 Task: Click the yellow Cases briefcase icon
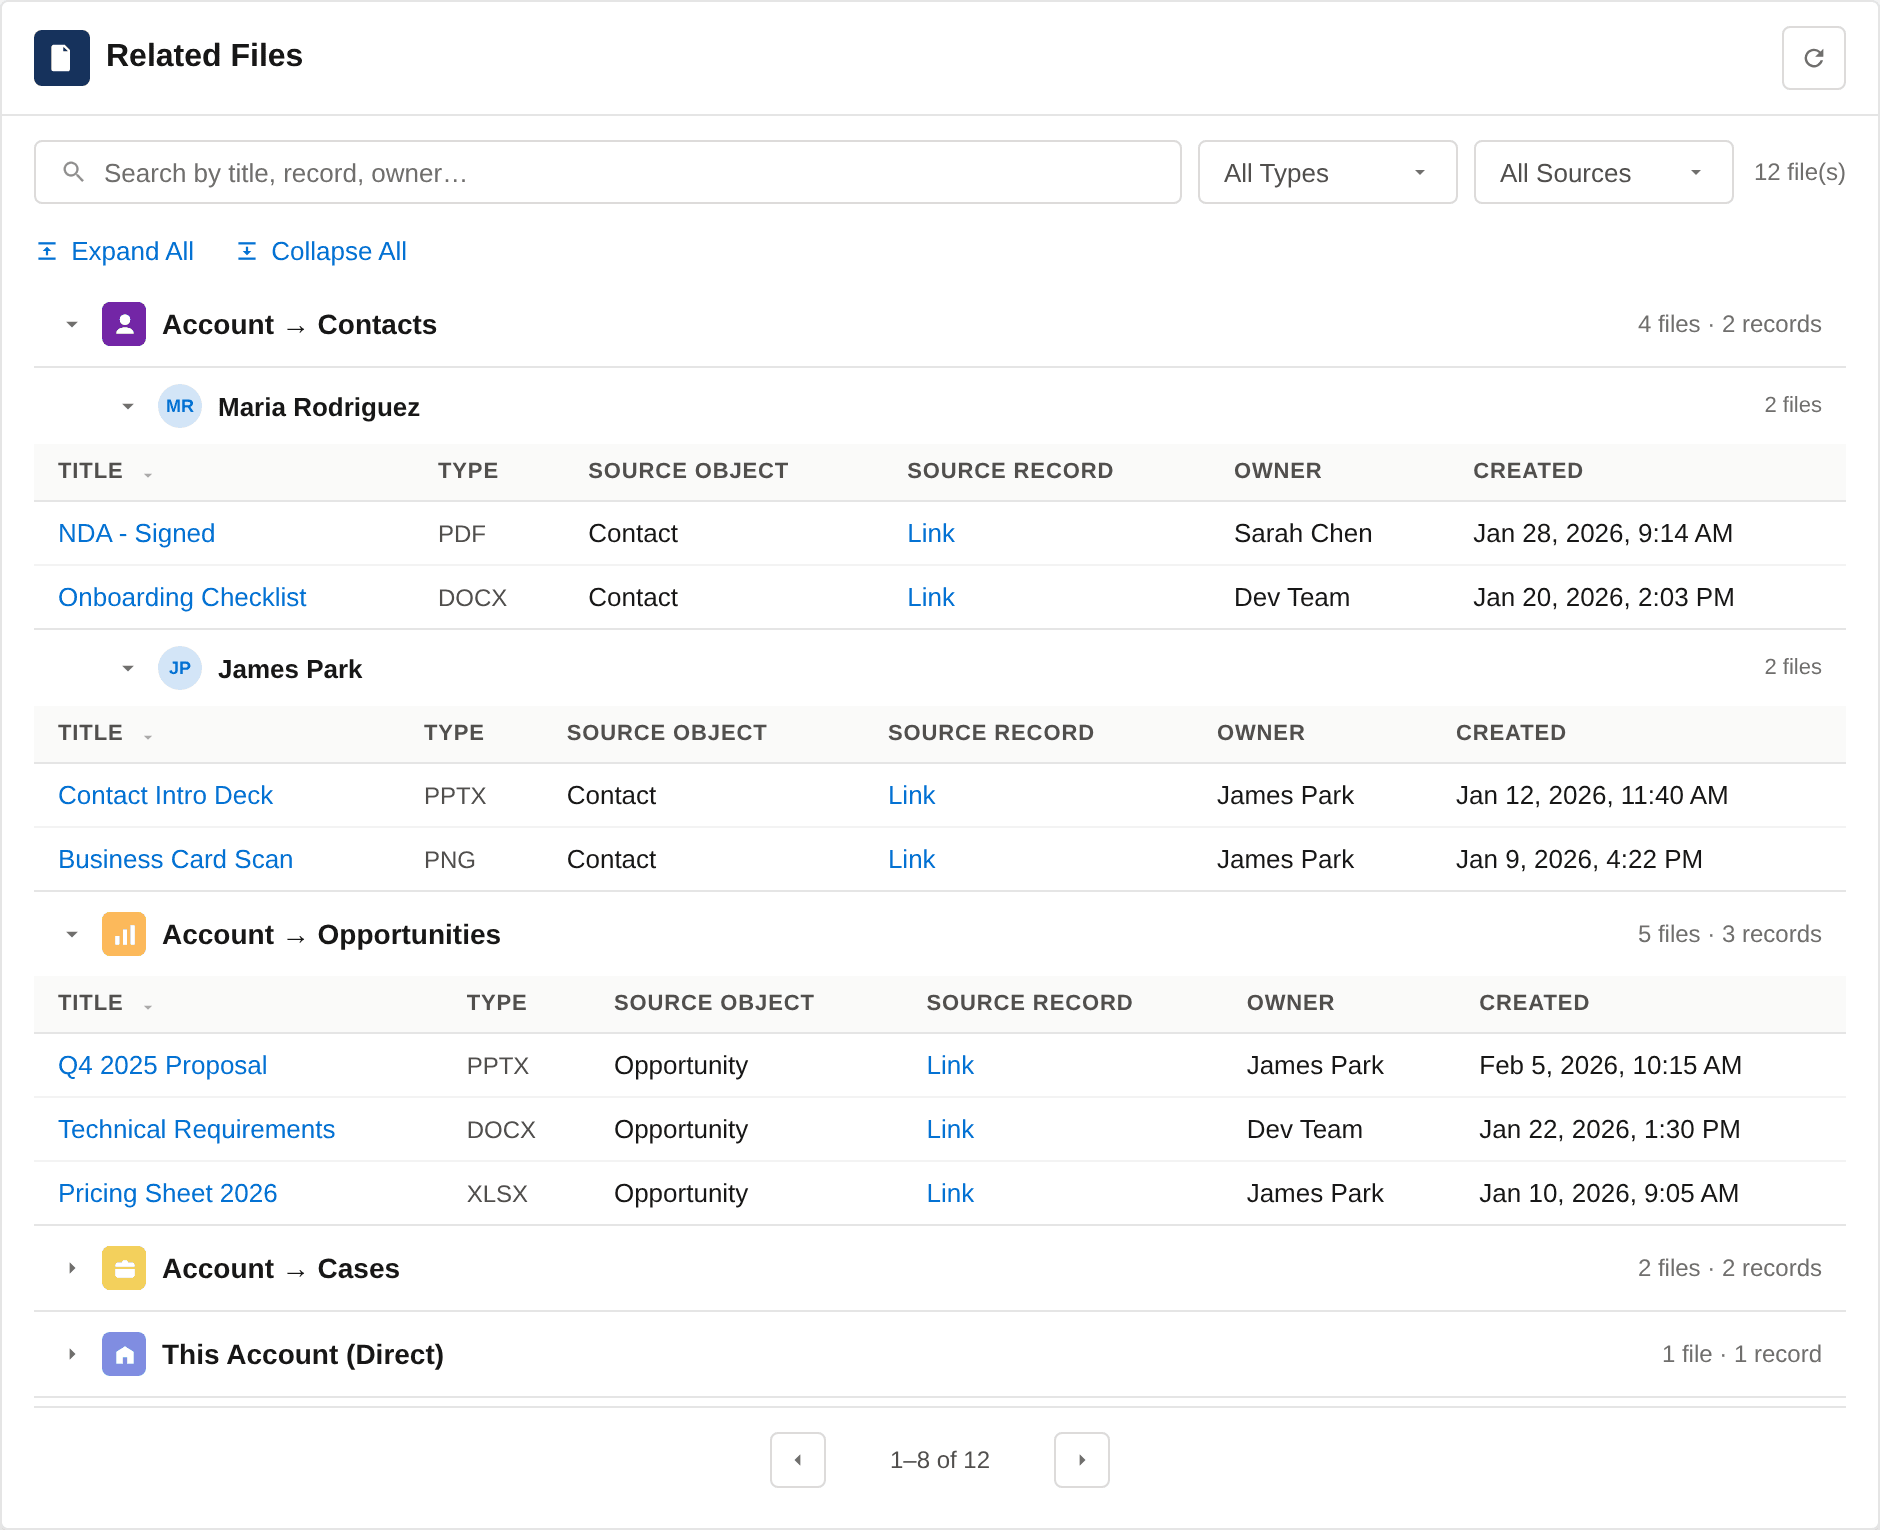pyautogui.click(x=124, y=1268)
